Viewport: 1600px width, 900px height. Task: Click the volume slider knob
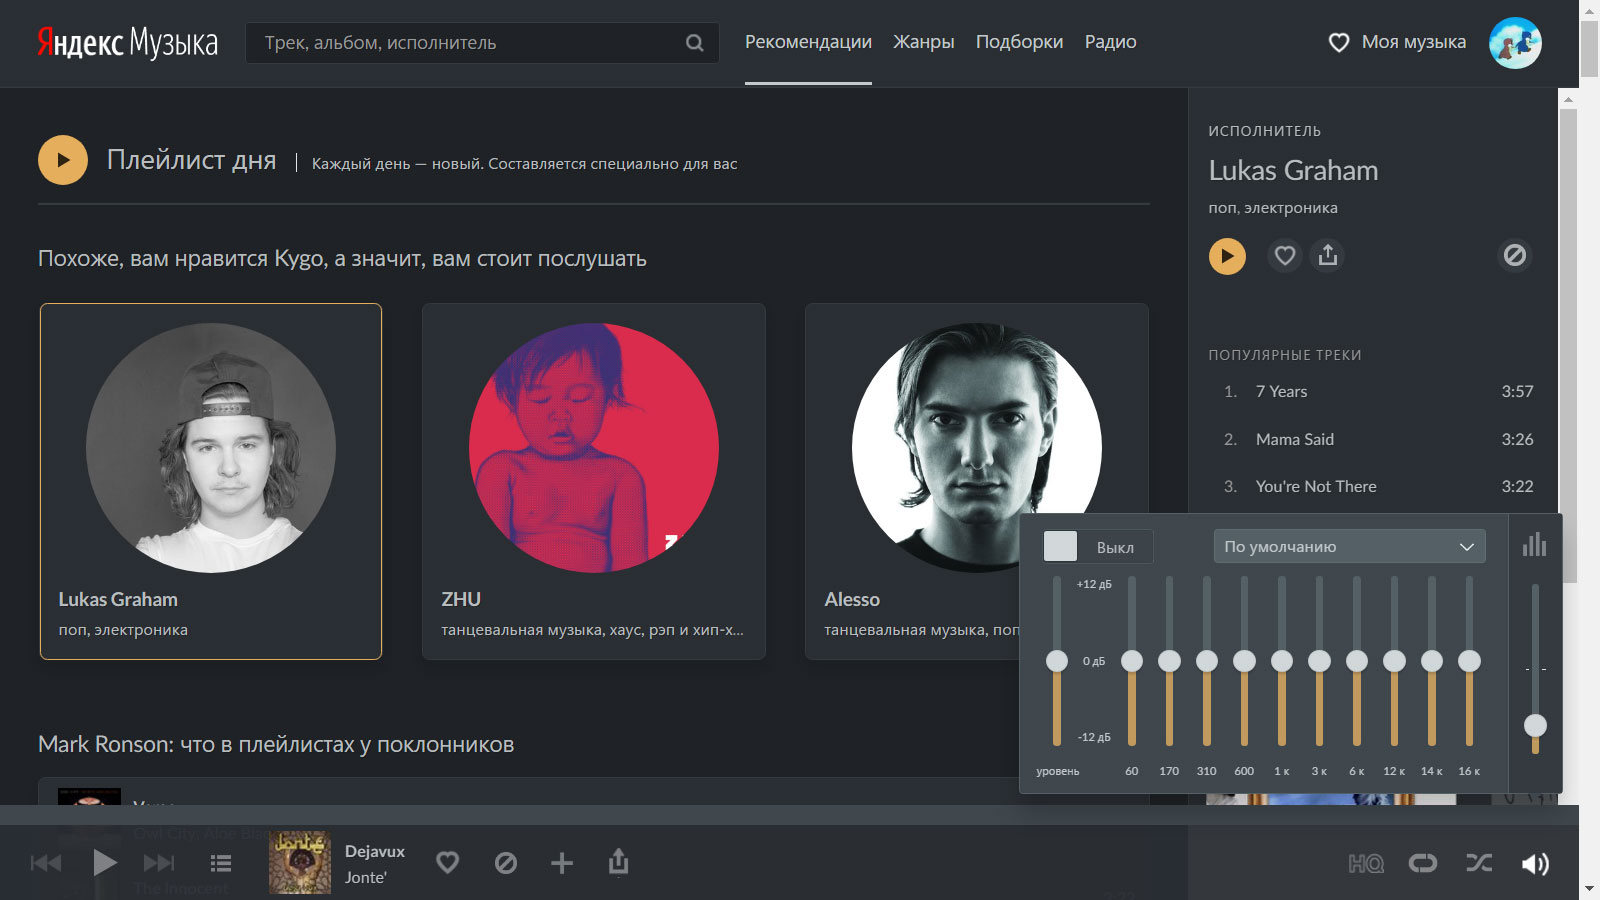pos(1535,726)
